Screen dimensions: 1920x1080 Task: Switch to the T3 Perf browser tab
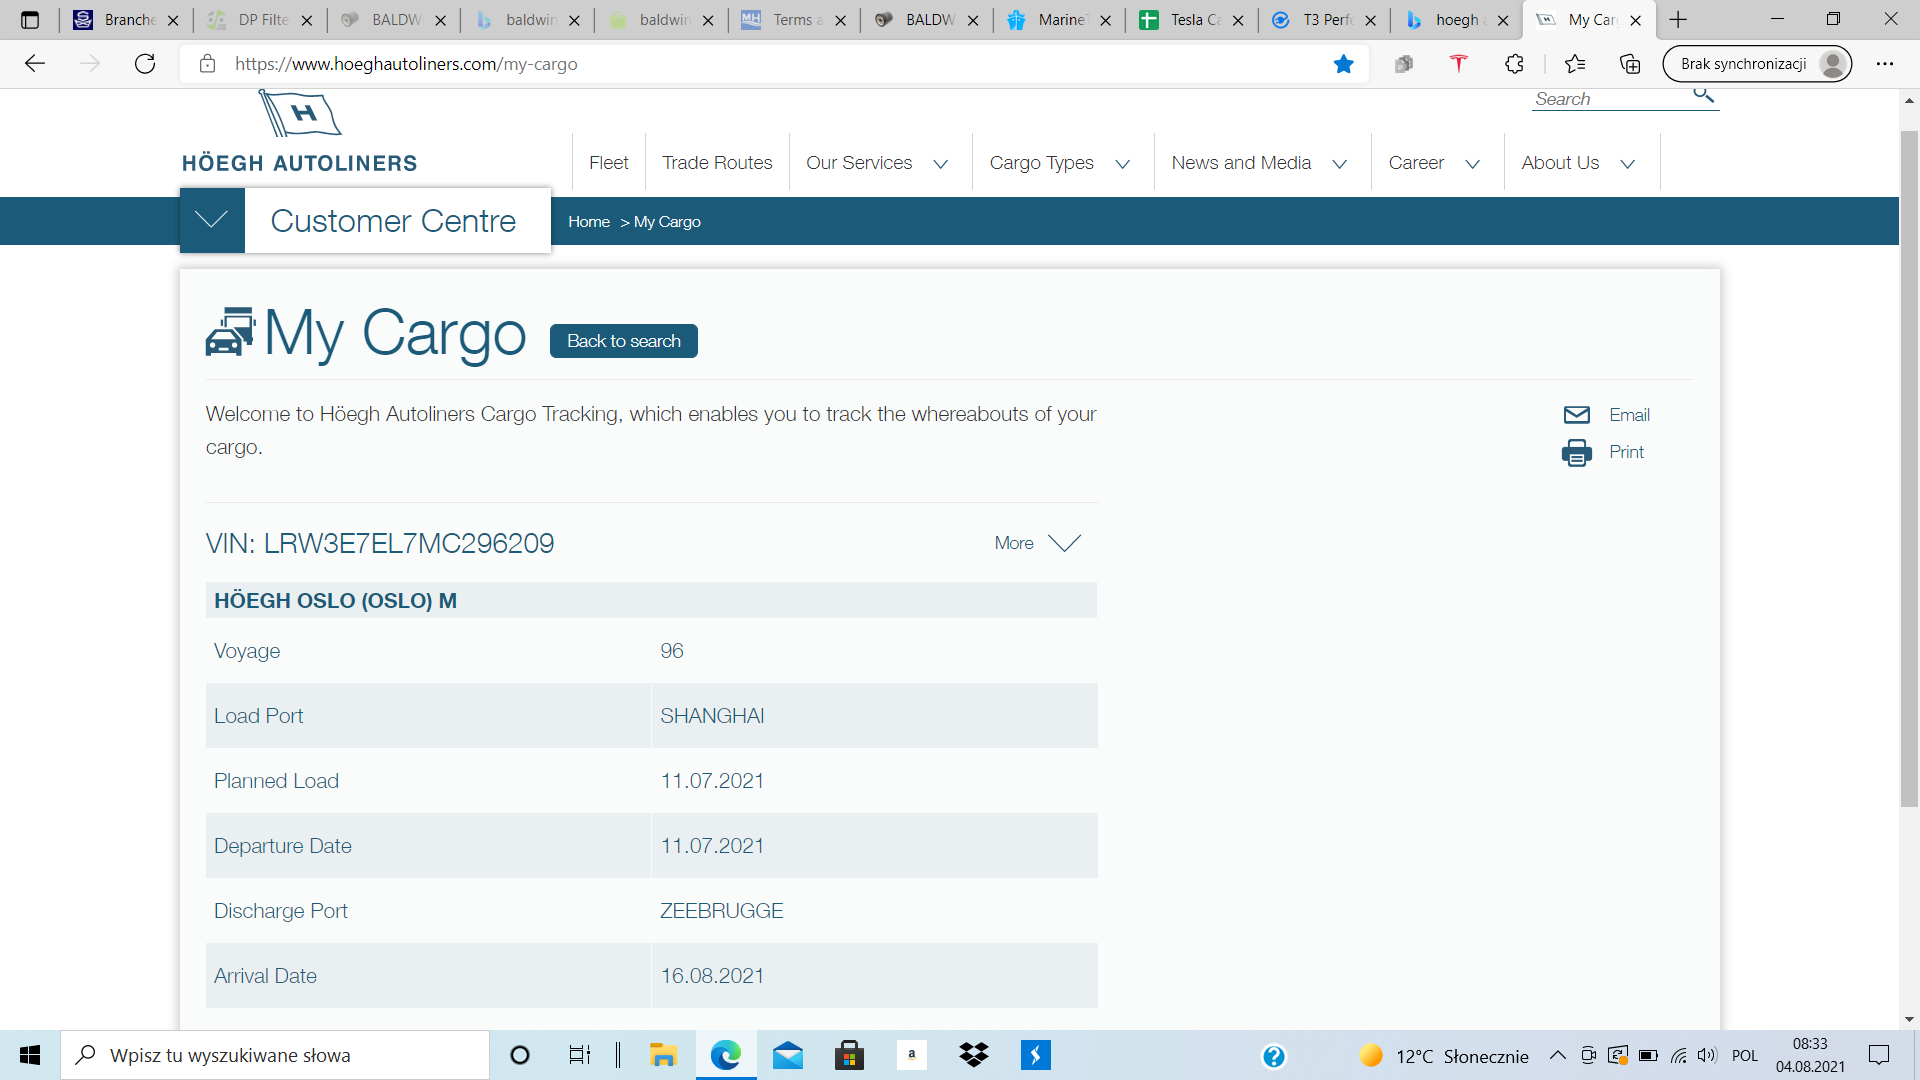point(1323,20)
